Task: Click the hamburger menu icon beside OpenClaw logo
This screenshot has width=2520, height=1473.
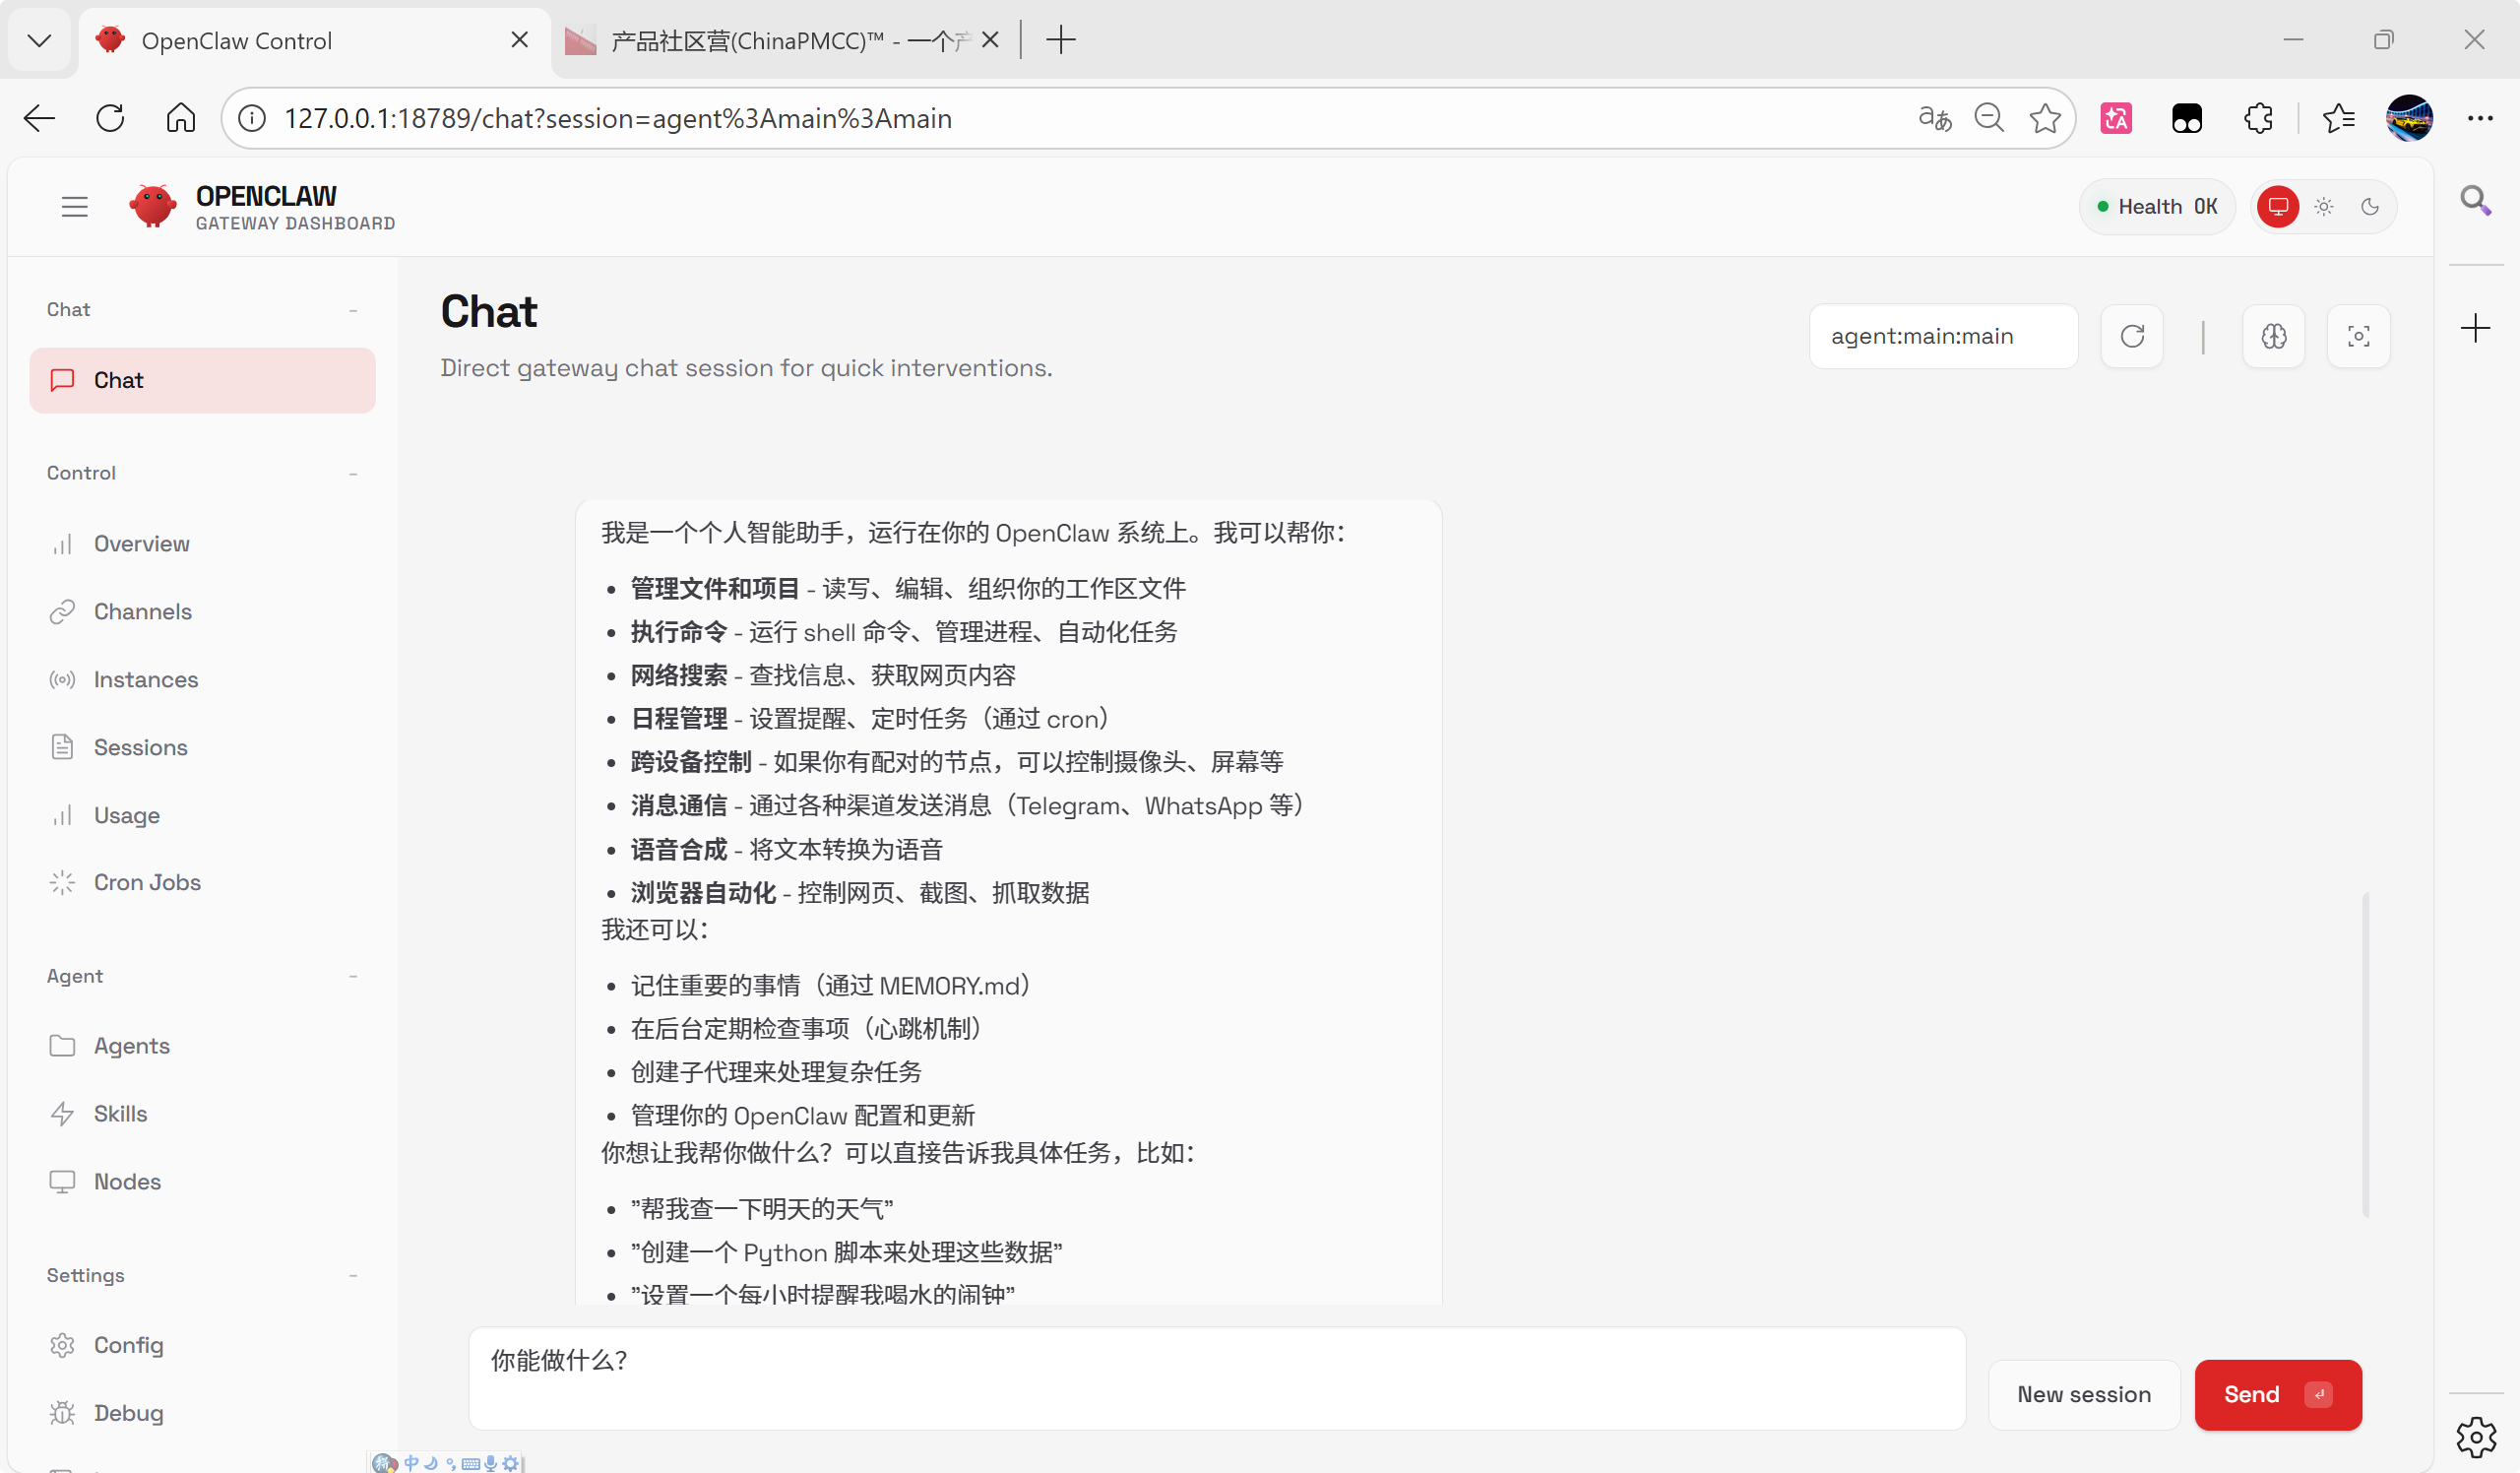Action: point(74,207)
